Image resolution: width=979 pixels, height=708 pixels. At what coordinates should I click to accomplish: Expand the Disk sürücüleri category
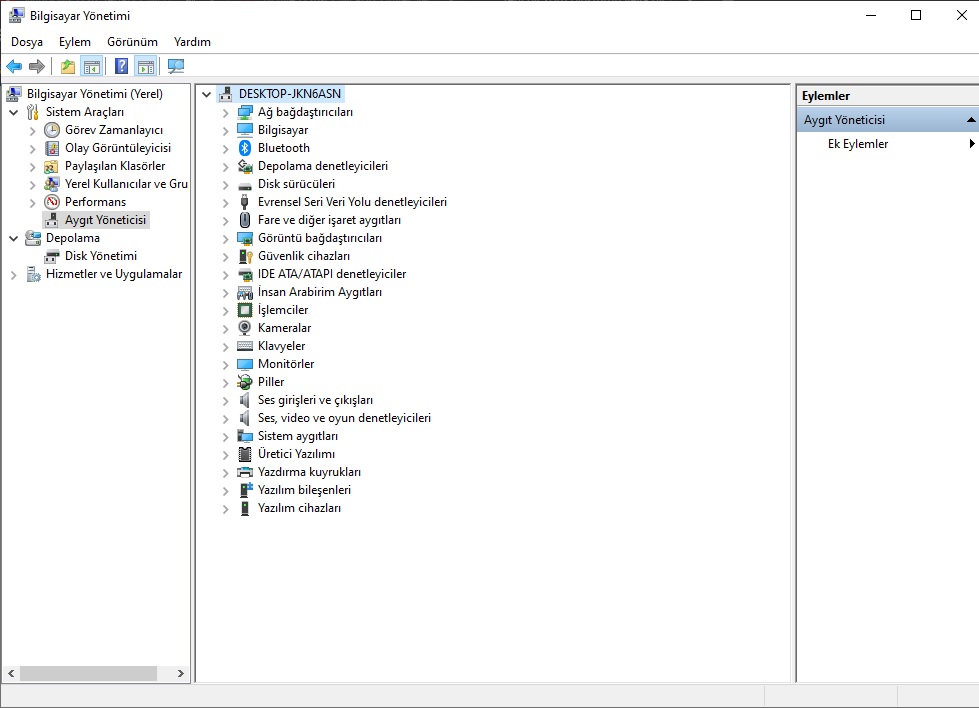(225, 185)
